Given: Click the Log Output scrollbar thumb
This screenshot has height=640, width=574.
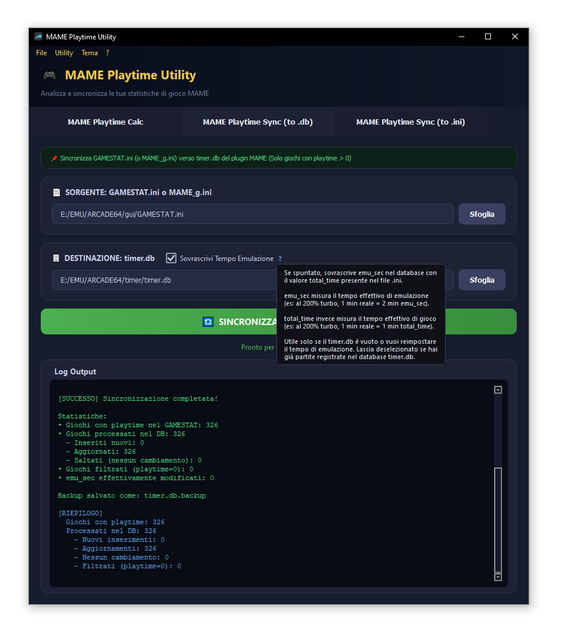Looking at the screenshot, I should point(498,520).
